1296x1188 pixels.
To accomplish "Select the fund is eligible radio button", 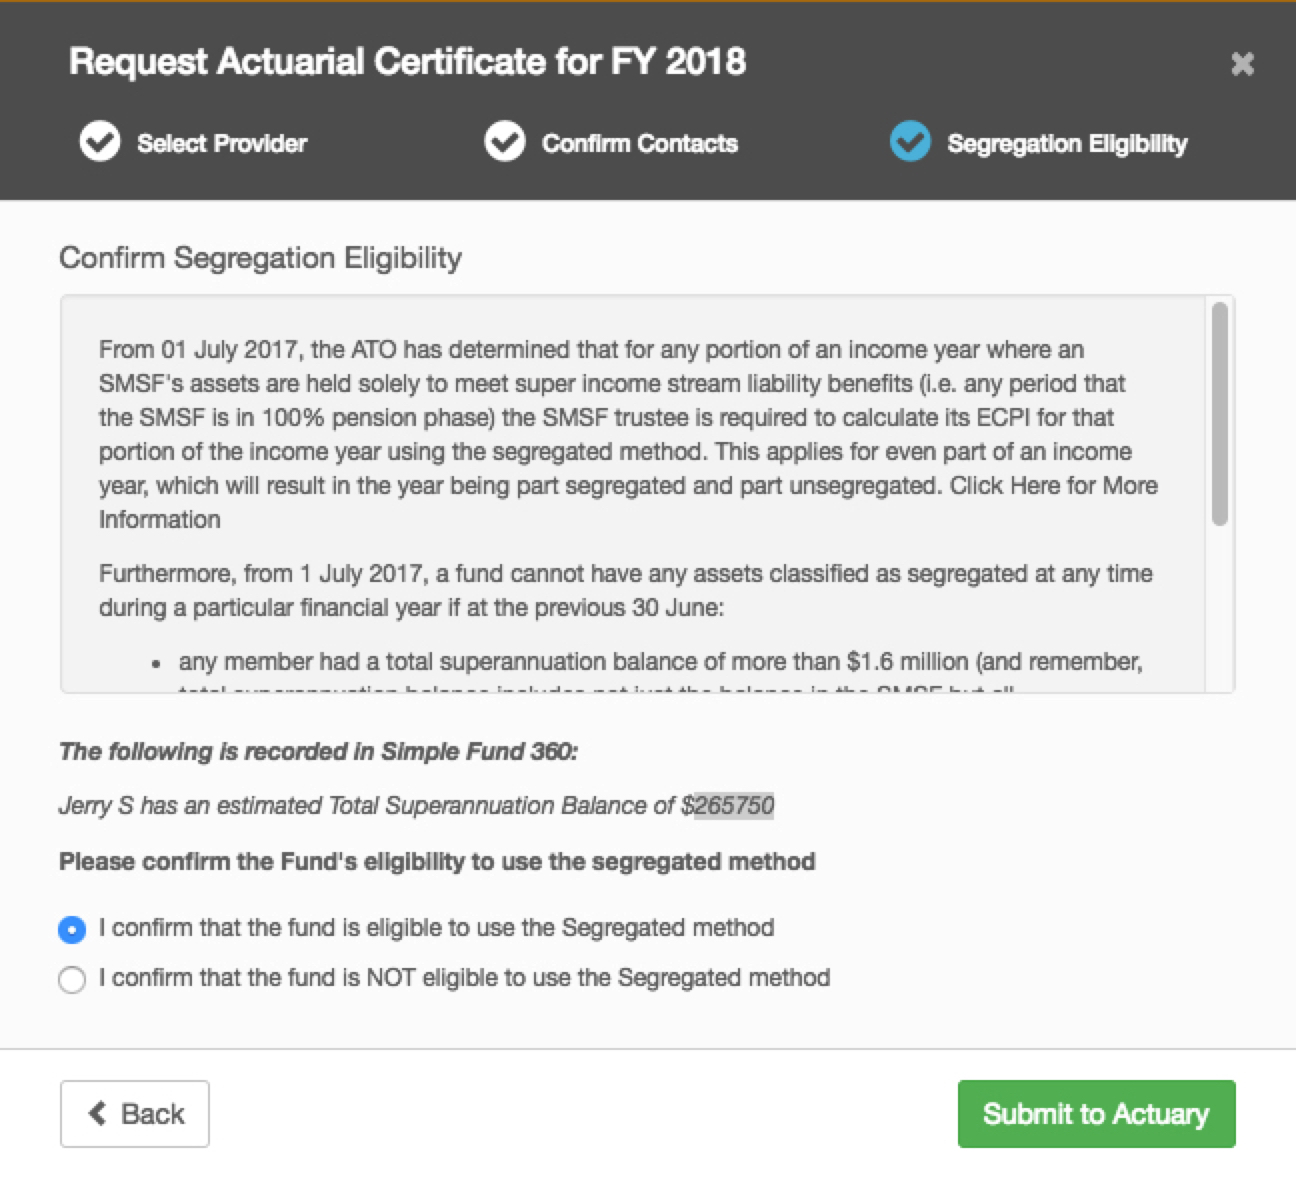I will [72, 929].
